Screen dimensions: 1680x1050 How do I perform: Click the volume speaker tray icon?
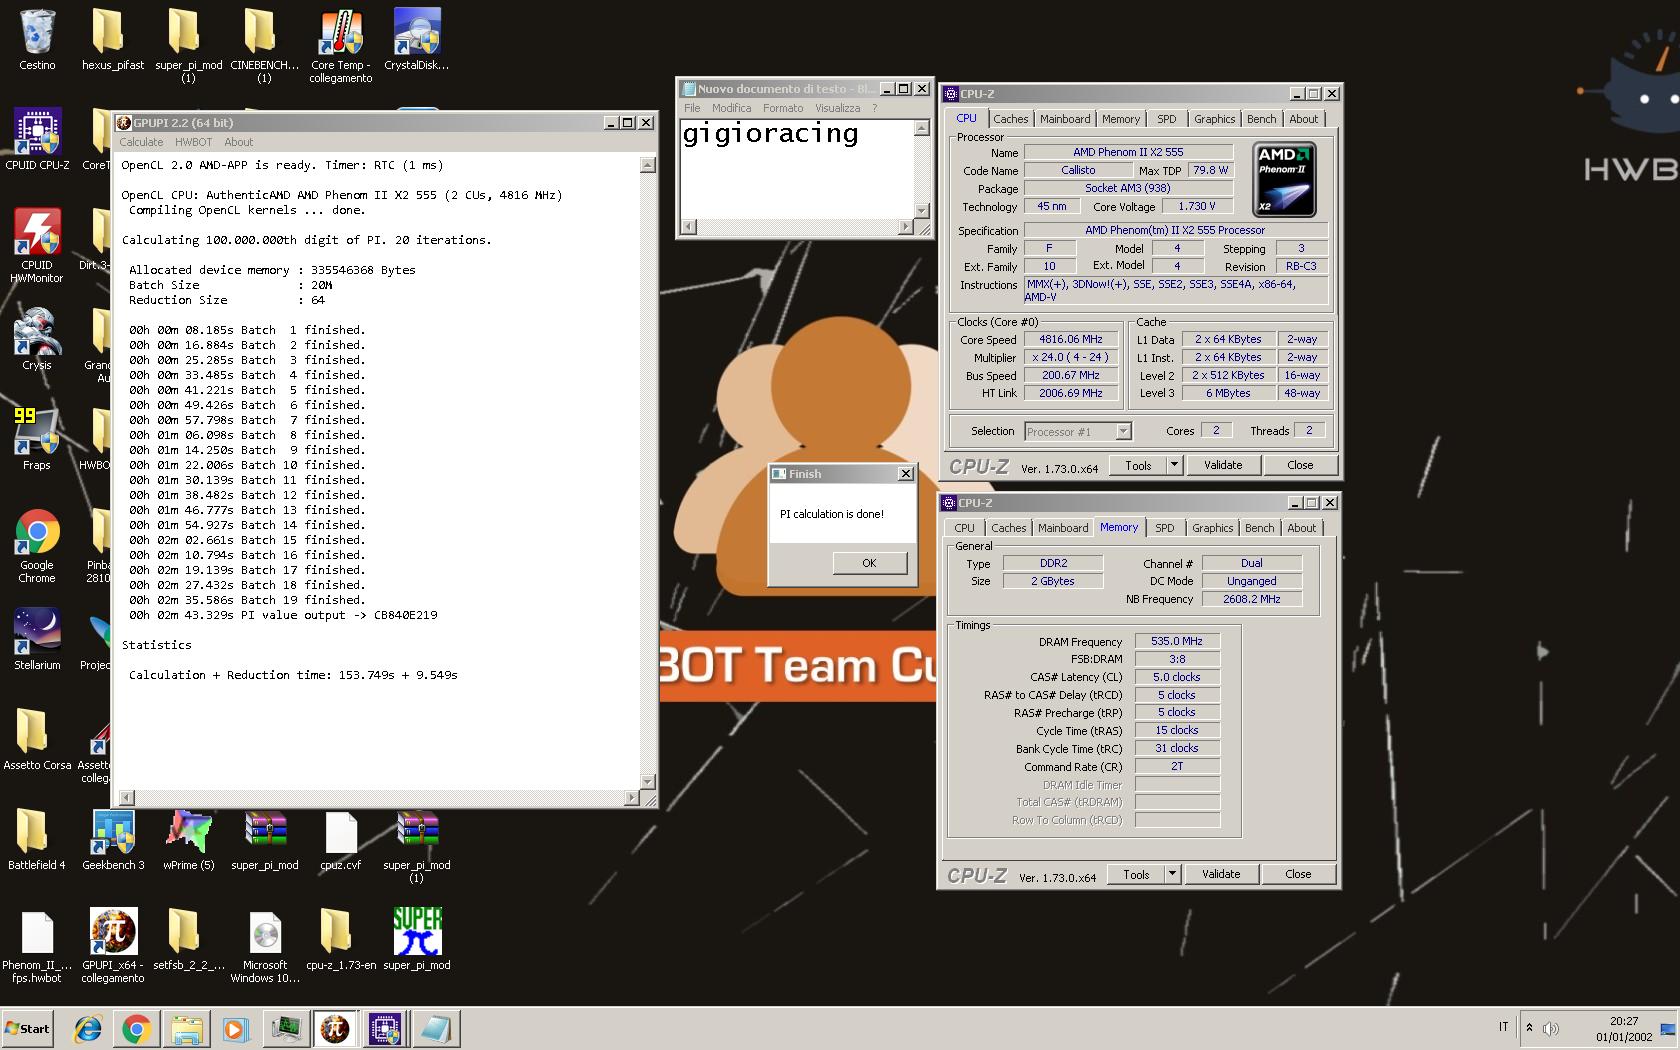[1551, 1028]
